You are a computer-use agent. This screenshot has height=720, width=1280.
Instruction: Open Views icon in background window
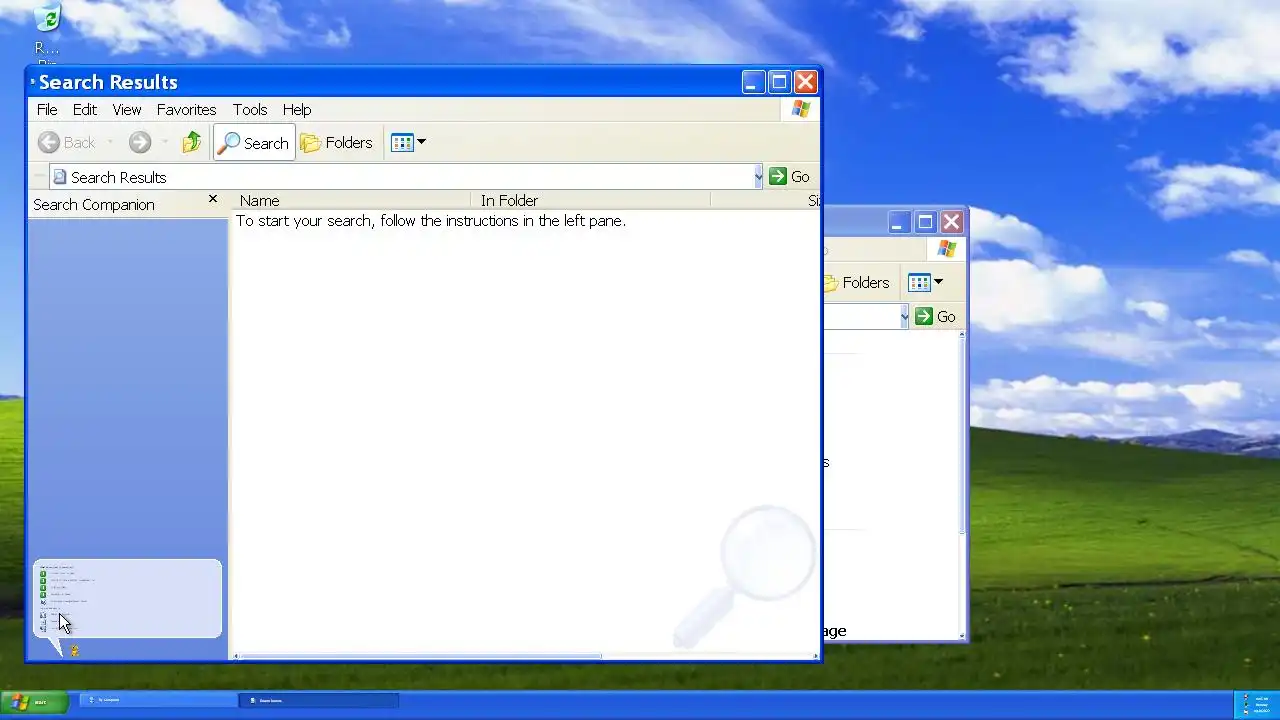coord(919,283)
